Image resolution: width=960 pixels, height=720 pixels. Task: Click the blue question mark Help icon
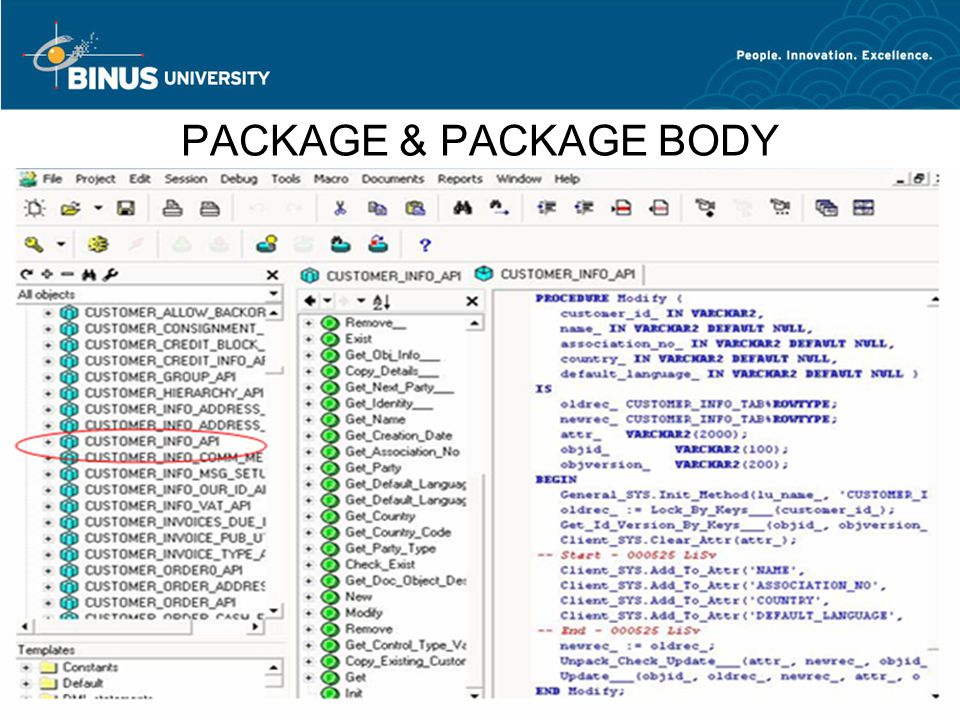(x=425, y=246)
